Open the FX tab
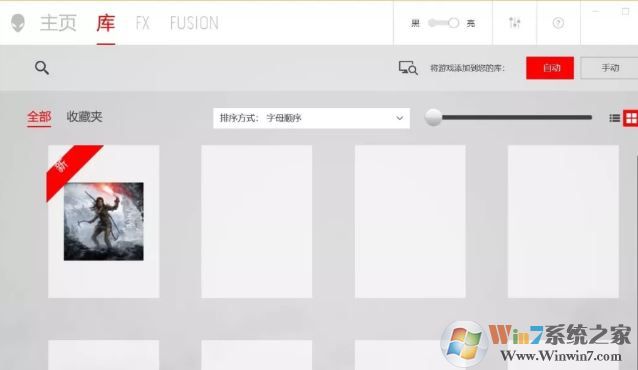This screenshot has height=370, width=638. click(143, 23)
